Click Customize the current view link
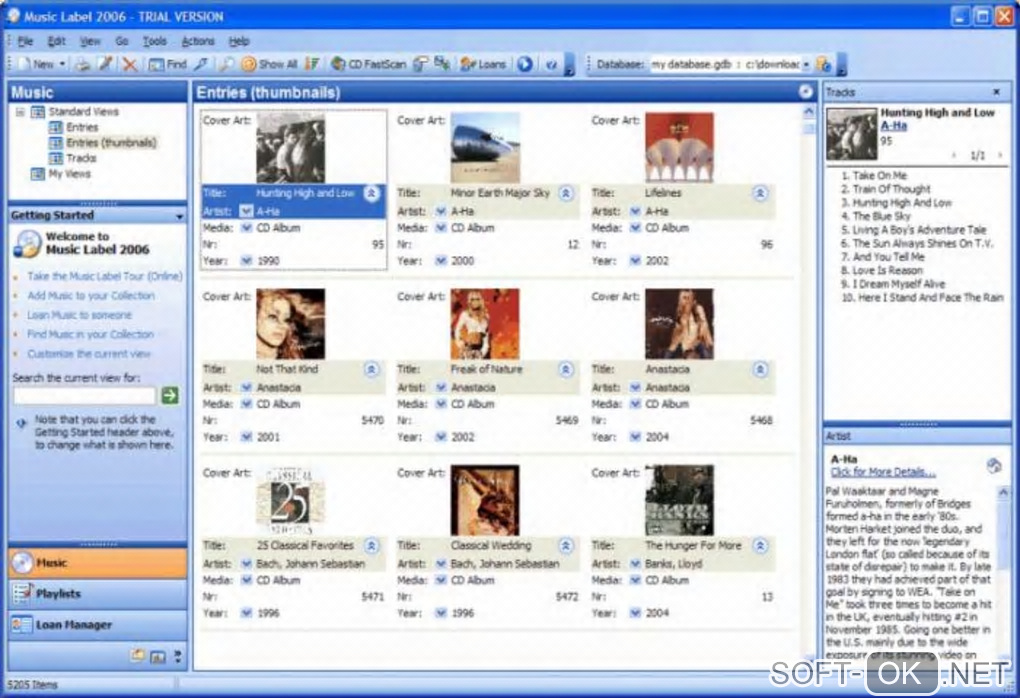Image resolution: width=1020 pixels, height=698 pixels. (x=88, y=354)
